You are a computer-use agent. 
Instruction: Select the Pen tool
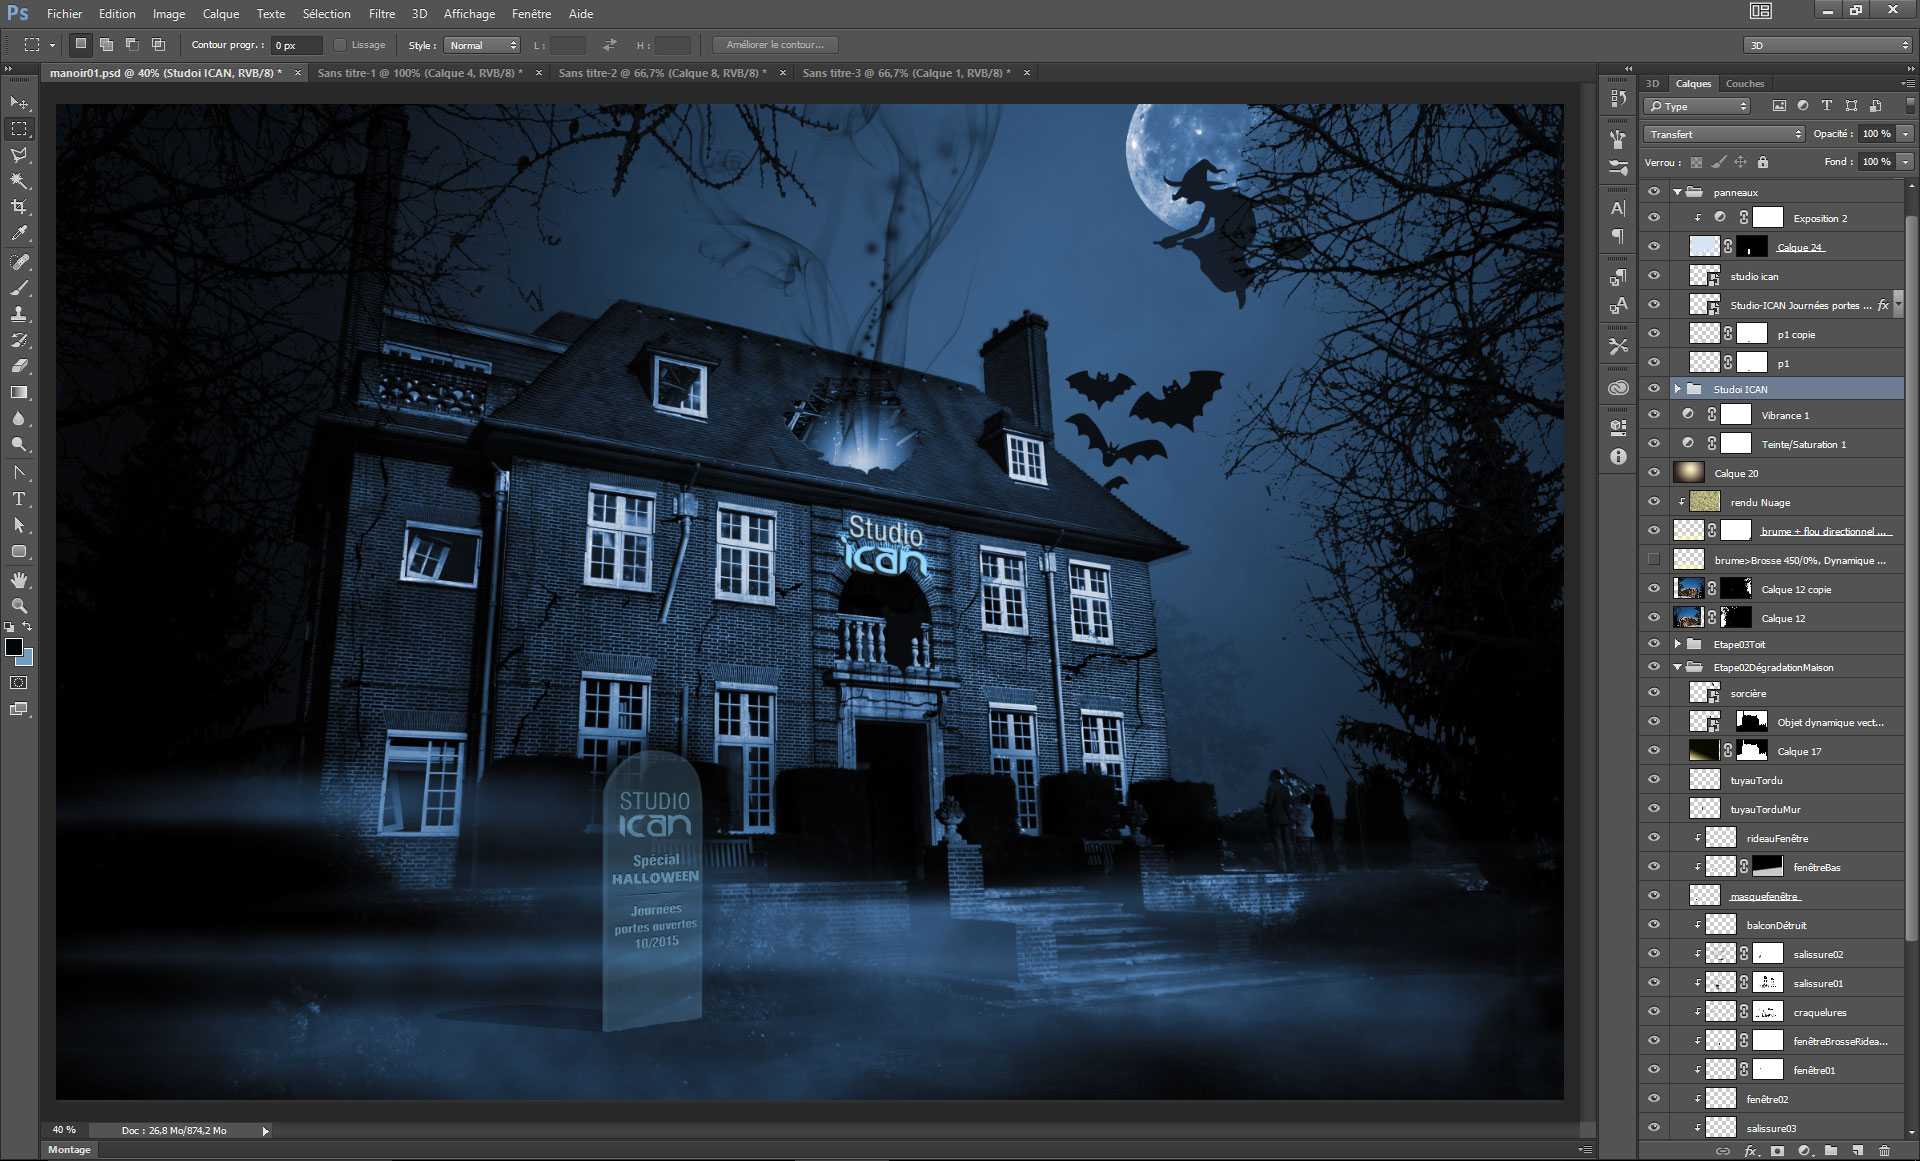[x=19, y=473]
